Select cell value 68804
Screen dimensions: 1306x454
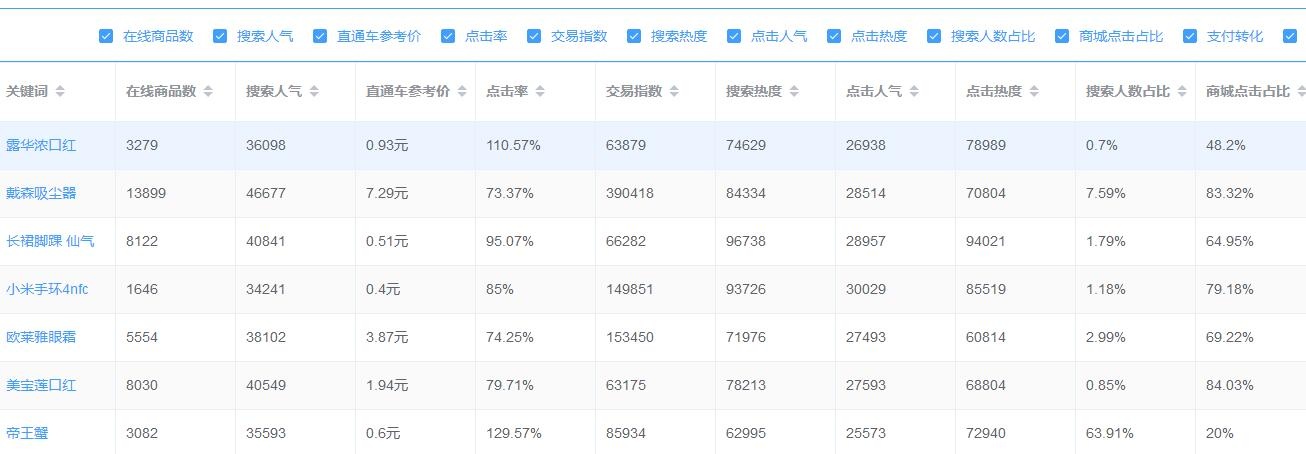(986, 385)
